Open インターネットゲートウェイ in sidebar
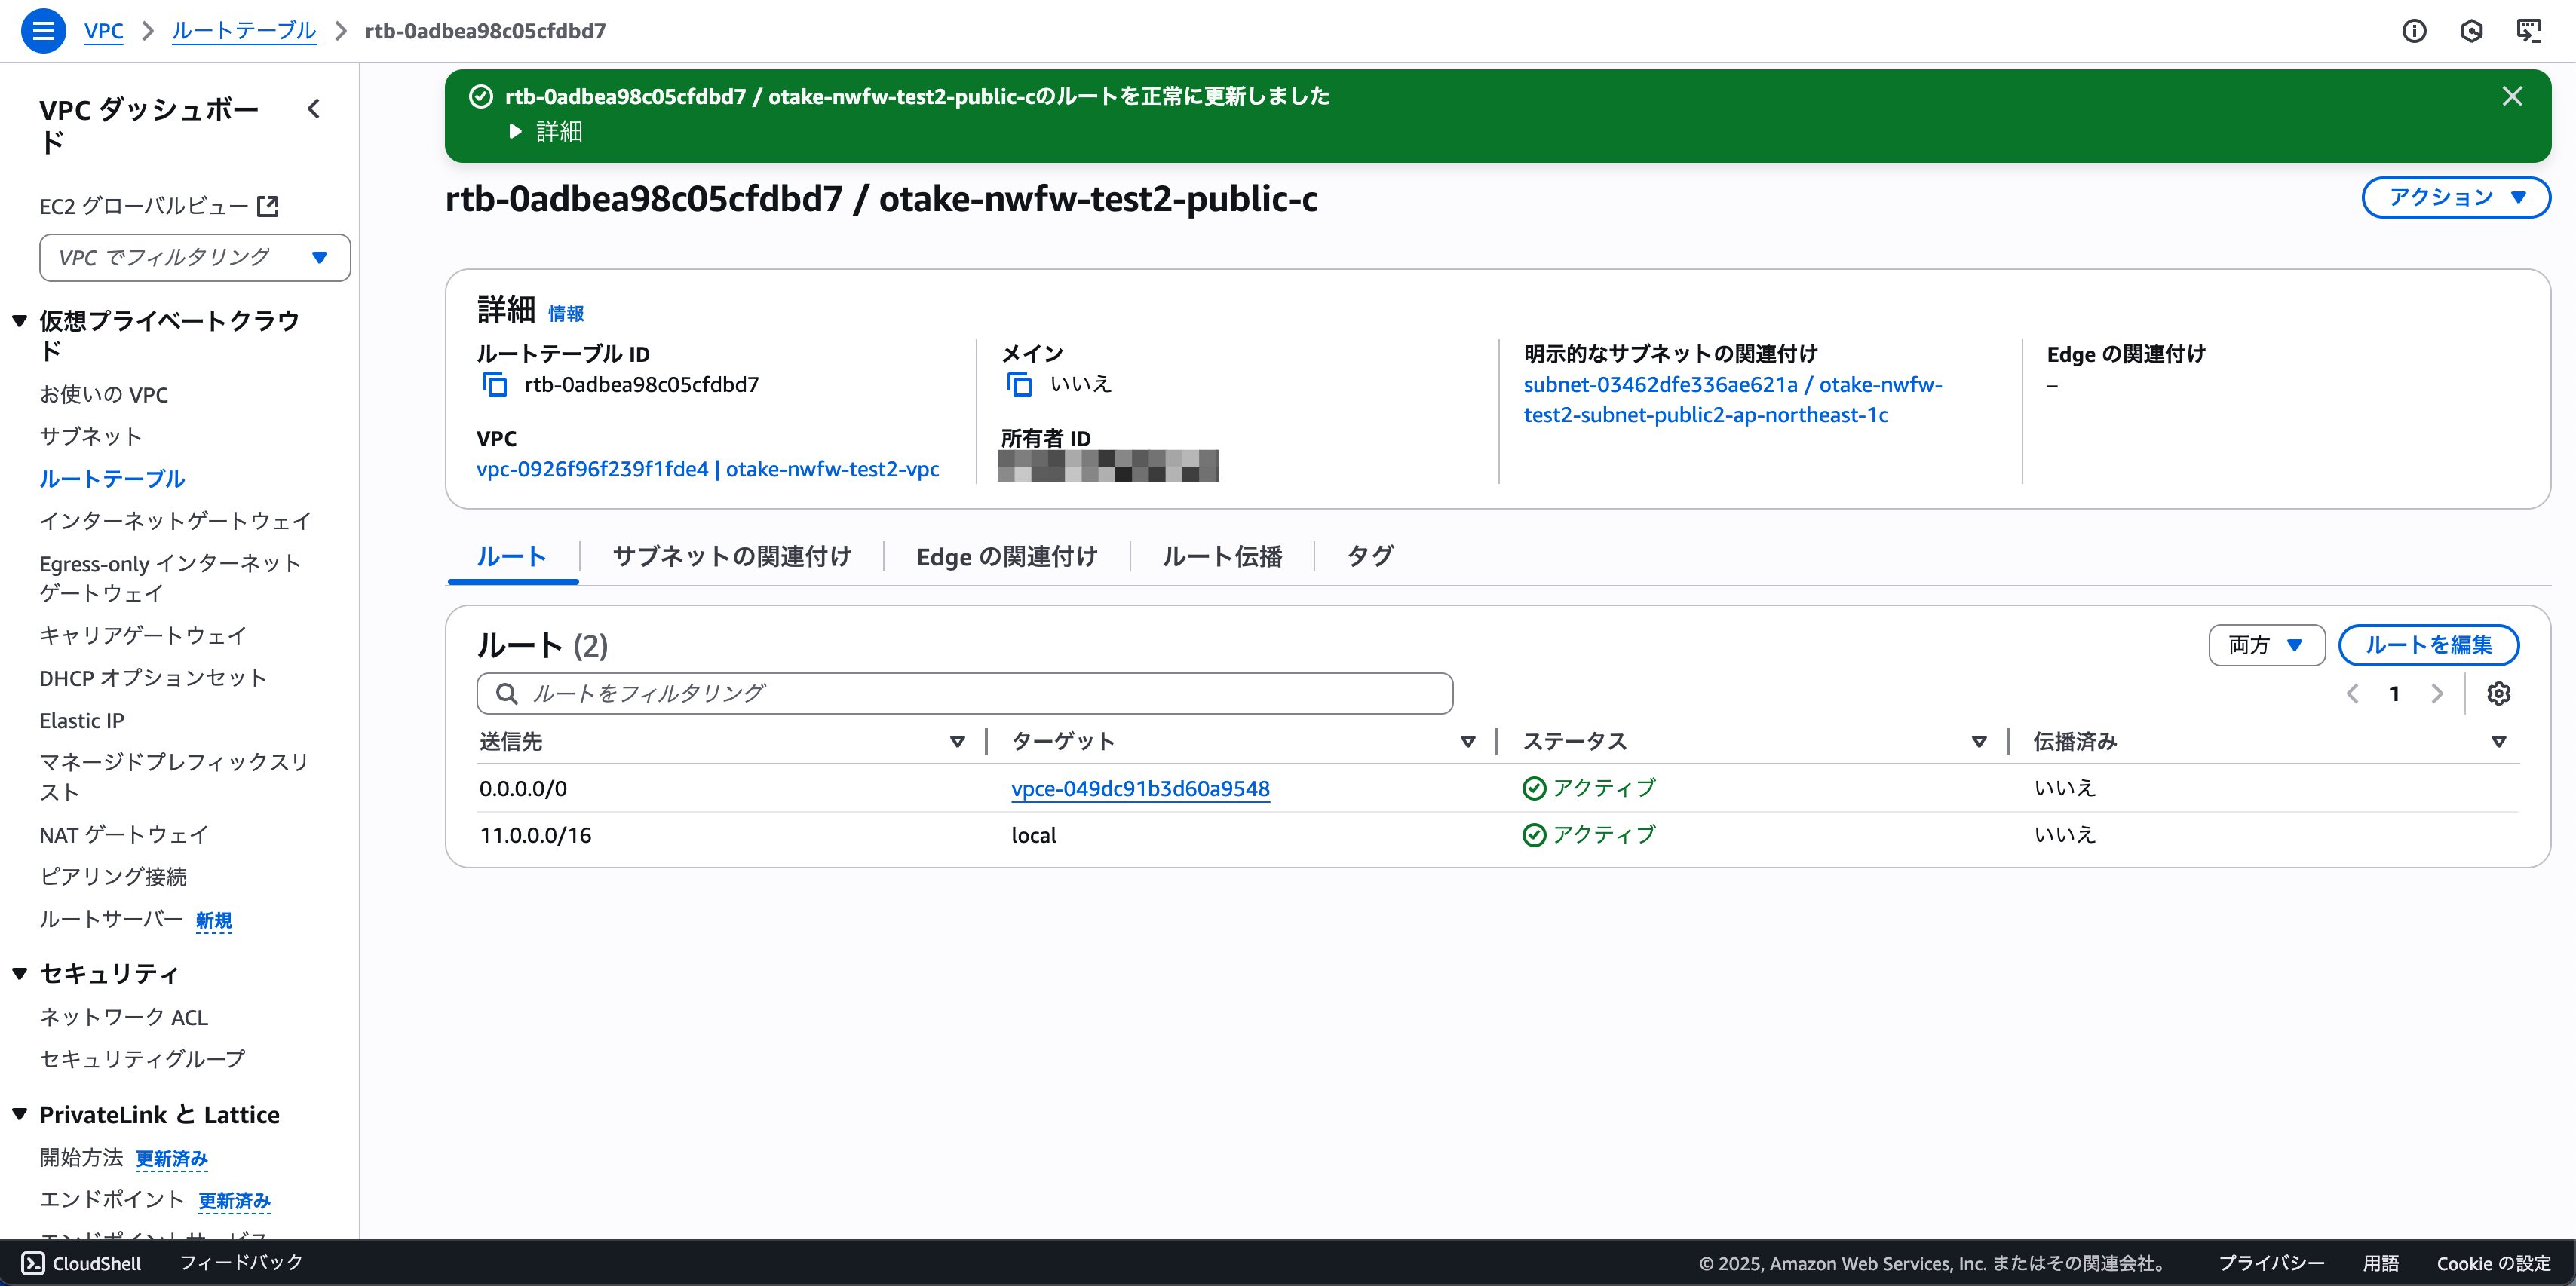Viewport: 2576px width, 1286px height. (176, 521)
